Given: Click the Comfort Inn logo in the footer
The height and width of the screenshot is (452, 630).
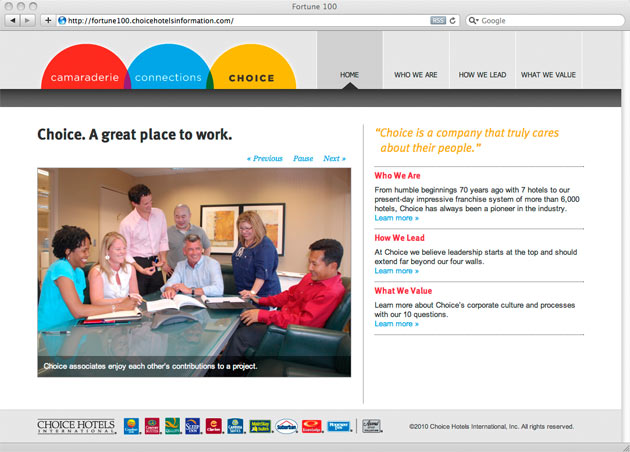Looking at the screenshot, I should (x=131, y=426).
